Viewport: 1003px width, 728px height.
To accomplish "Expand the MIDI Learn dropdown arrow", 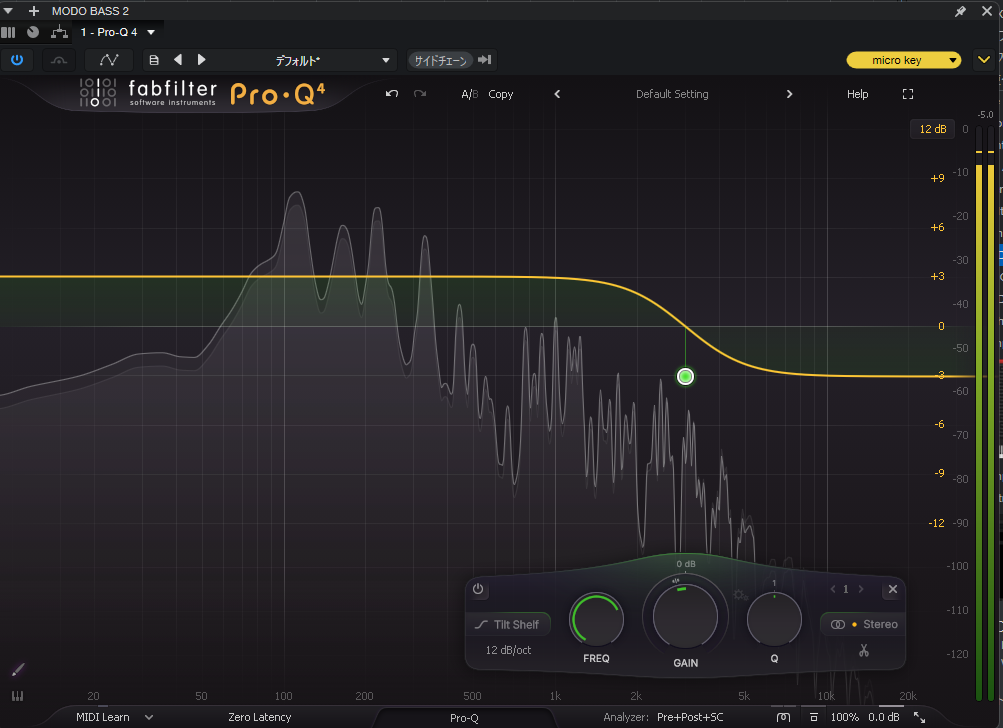I will 149,717.
